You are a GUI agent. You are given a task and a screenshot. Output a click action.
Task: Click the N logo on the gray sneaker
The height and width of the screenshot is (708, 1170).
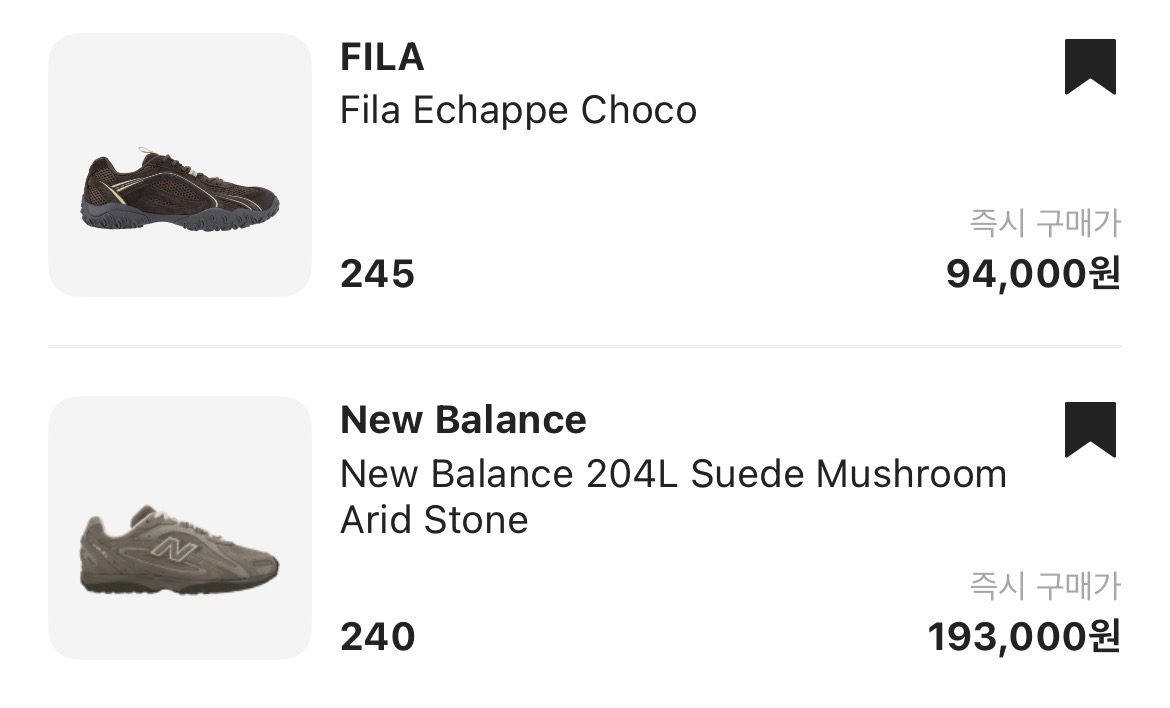click(171, 549)
